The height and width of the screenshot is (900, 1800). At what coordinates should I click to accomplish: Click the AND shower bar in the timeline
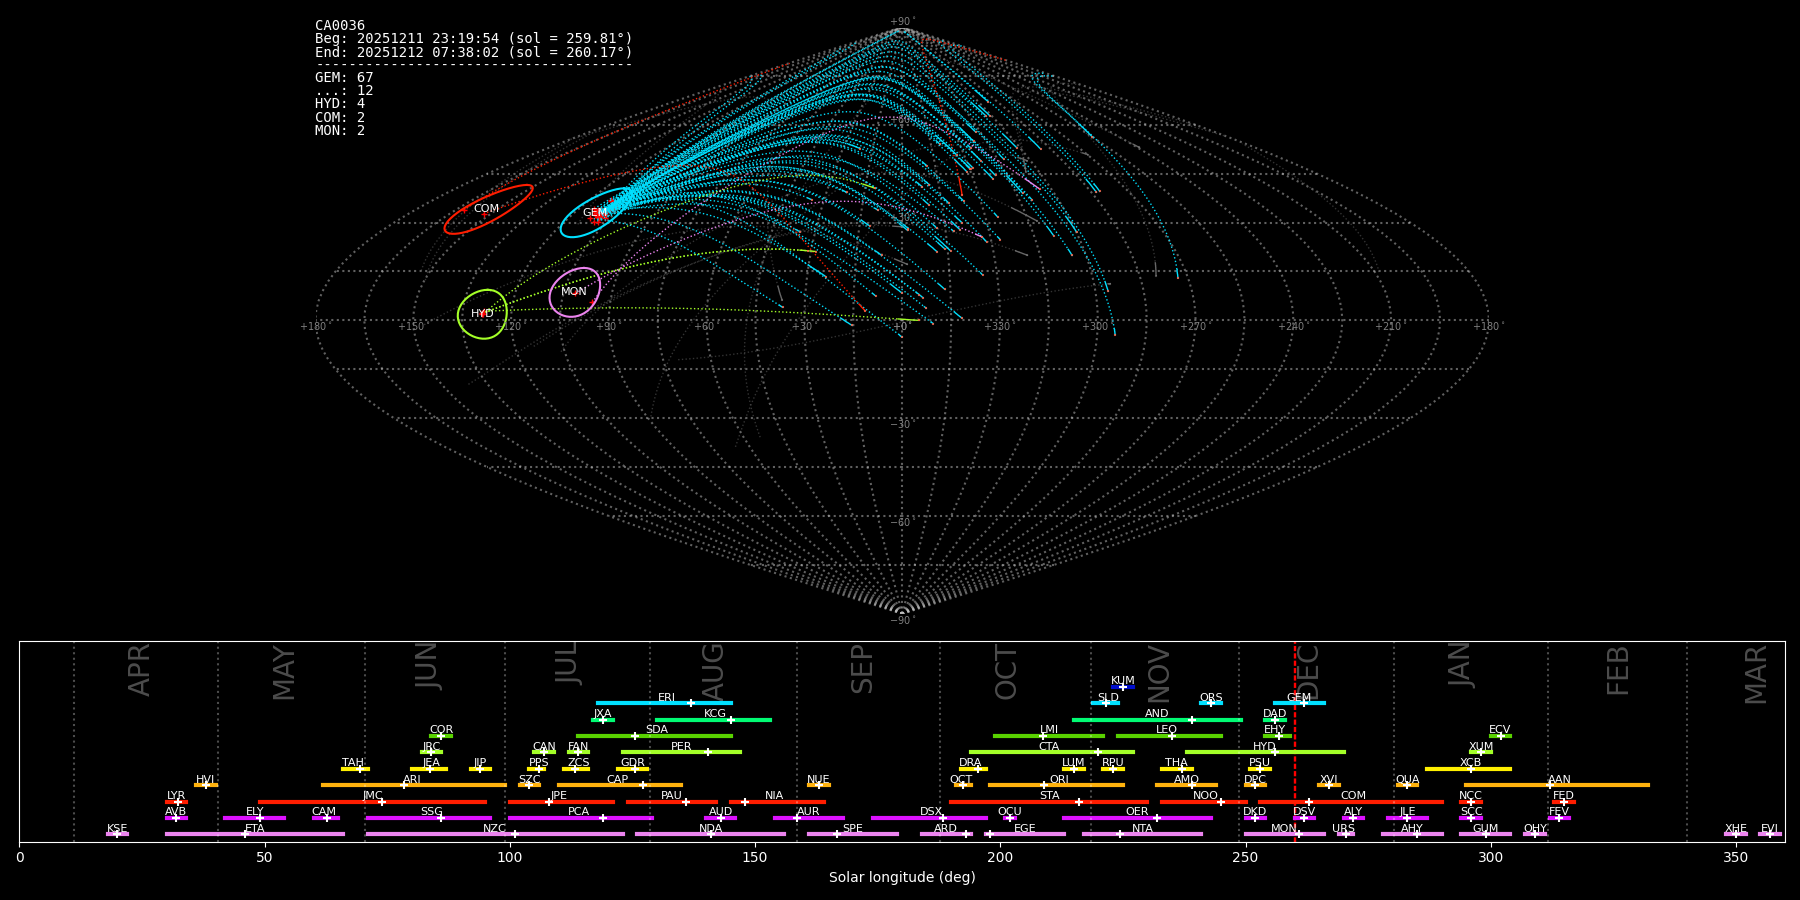point(1157,719)
